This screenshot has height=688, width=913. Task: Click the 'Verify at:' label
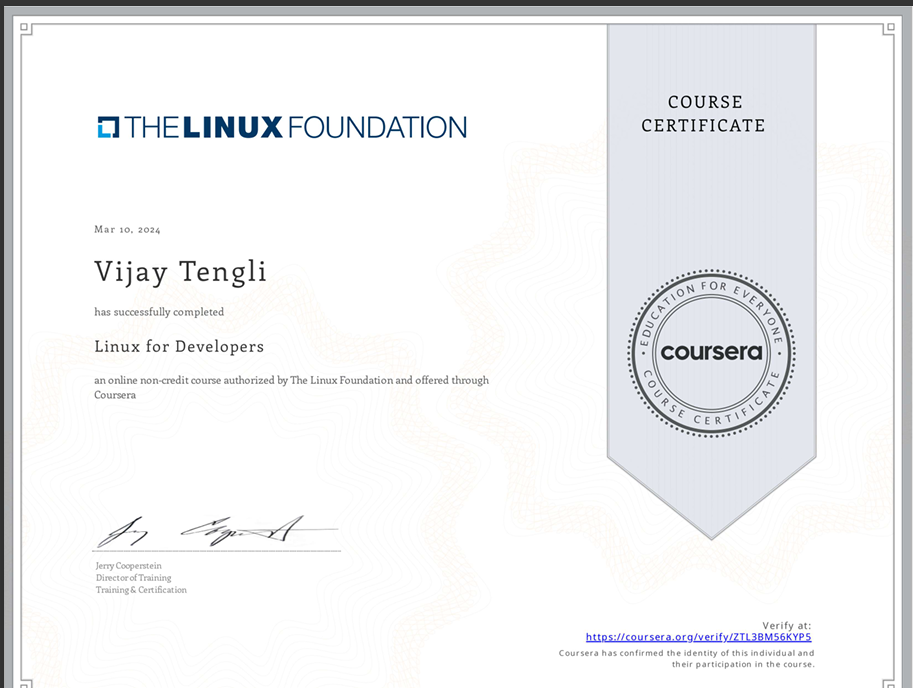click(x=786, y=625)
